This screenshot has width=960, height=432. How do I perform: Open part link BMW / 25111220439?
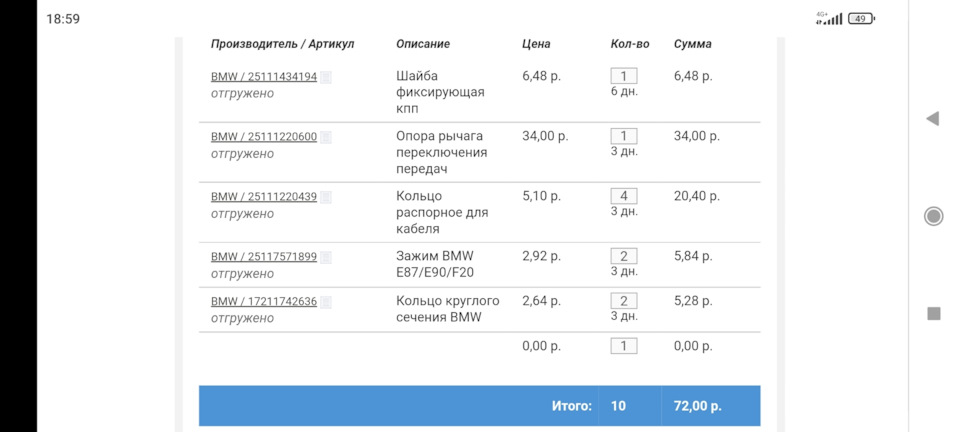pyautogui.click(x=264, y=197)
